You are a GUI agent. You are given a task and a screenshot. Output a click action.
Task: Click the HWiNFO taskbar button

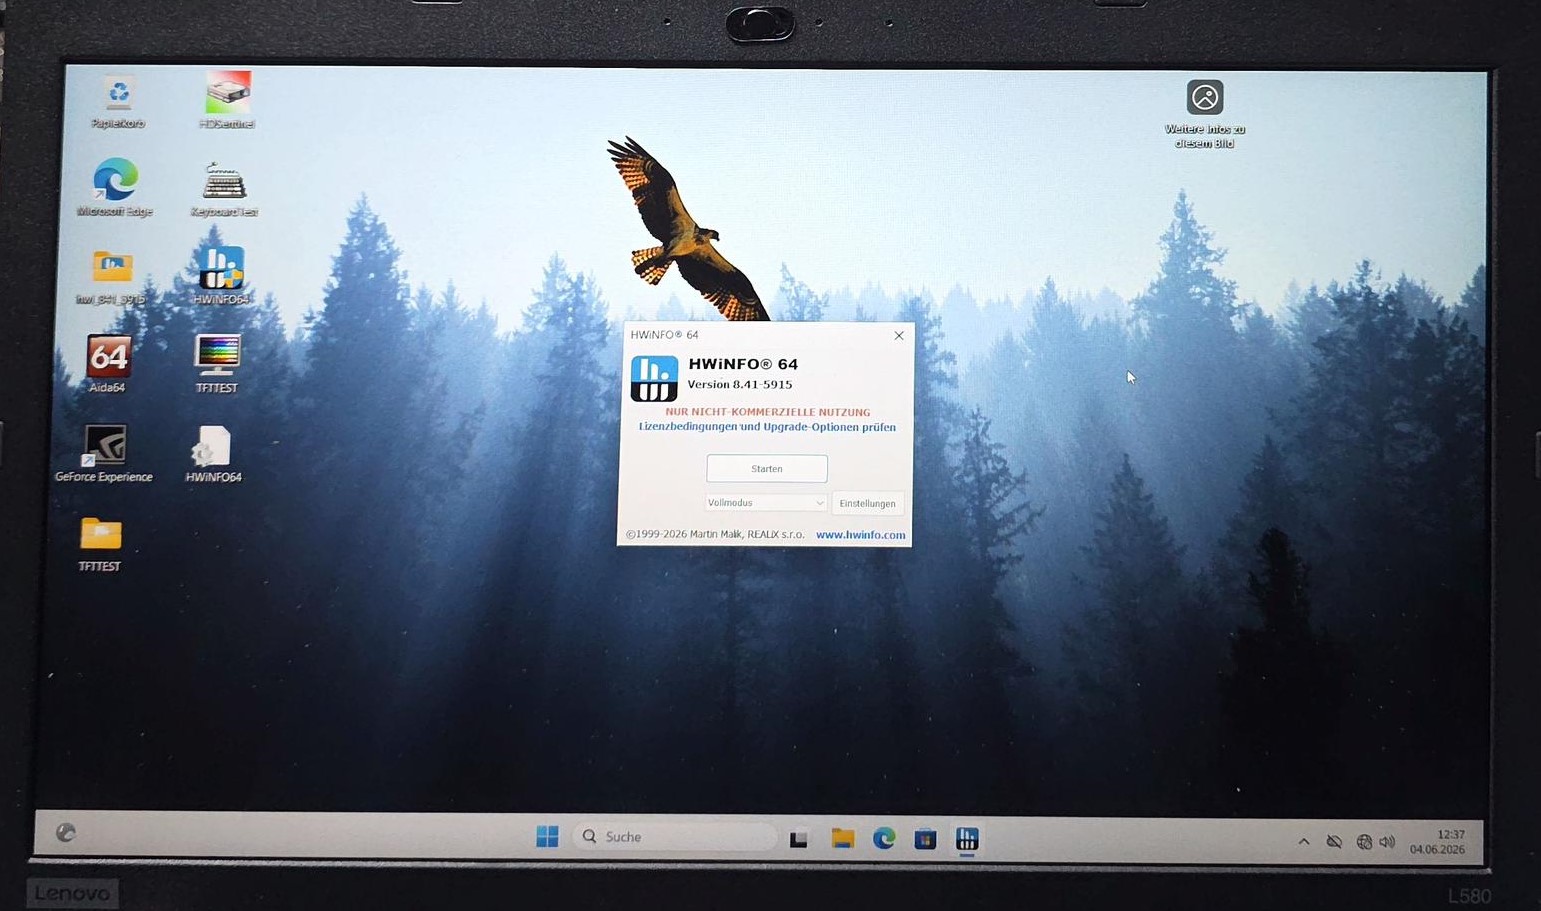click(x=967, y=839)
